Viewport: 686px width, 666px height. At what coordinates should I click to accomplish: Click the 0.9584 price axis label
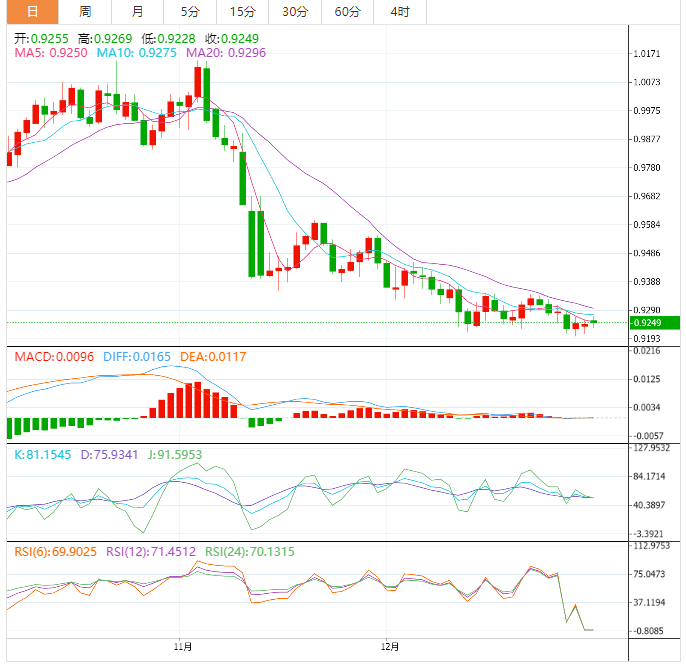[647, 225]
